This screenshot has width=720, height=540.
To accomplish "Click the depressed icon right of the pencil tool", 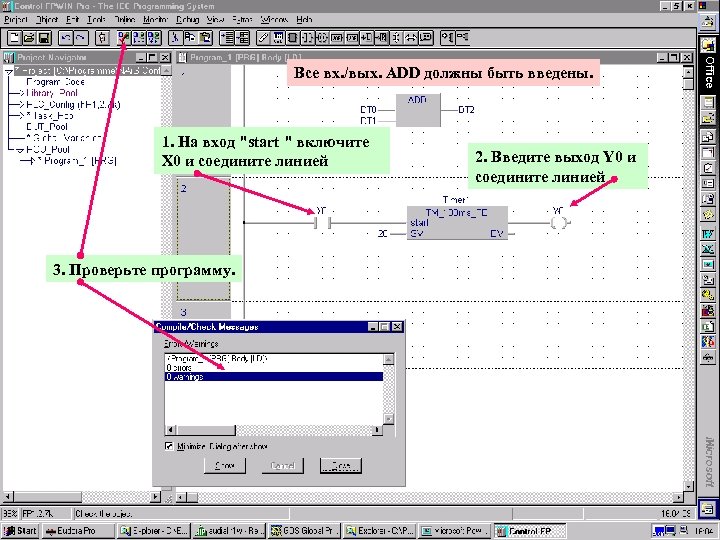I will (x=278, y=38).
